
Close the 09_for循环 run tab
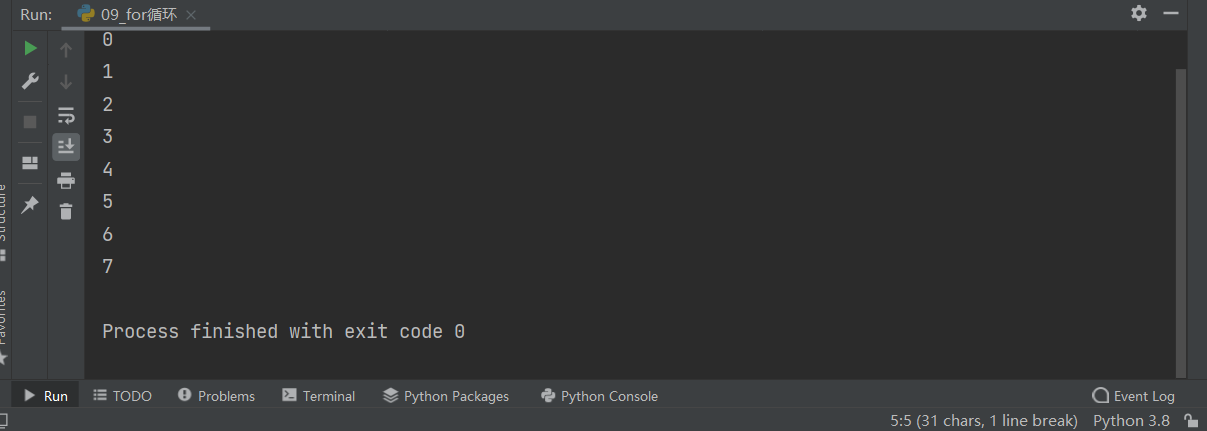pyautogui.click(x=191, y=15)
